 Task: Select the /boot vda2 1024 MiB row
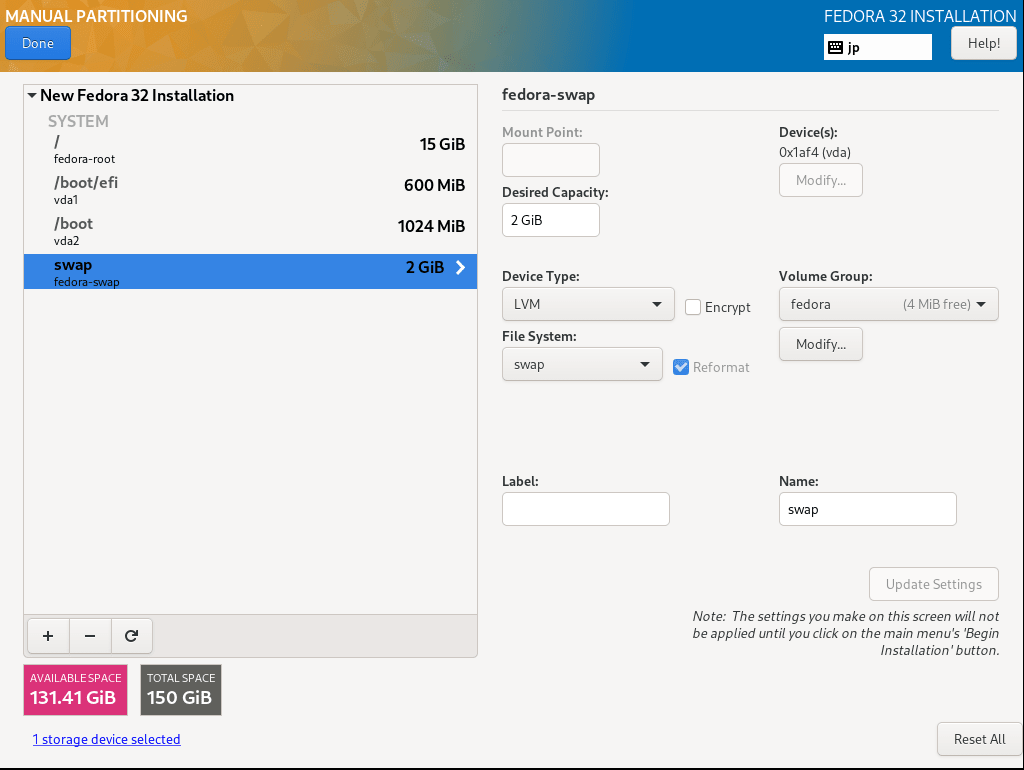click(250, 231)
